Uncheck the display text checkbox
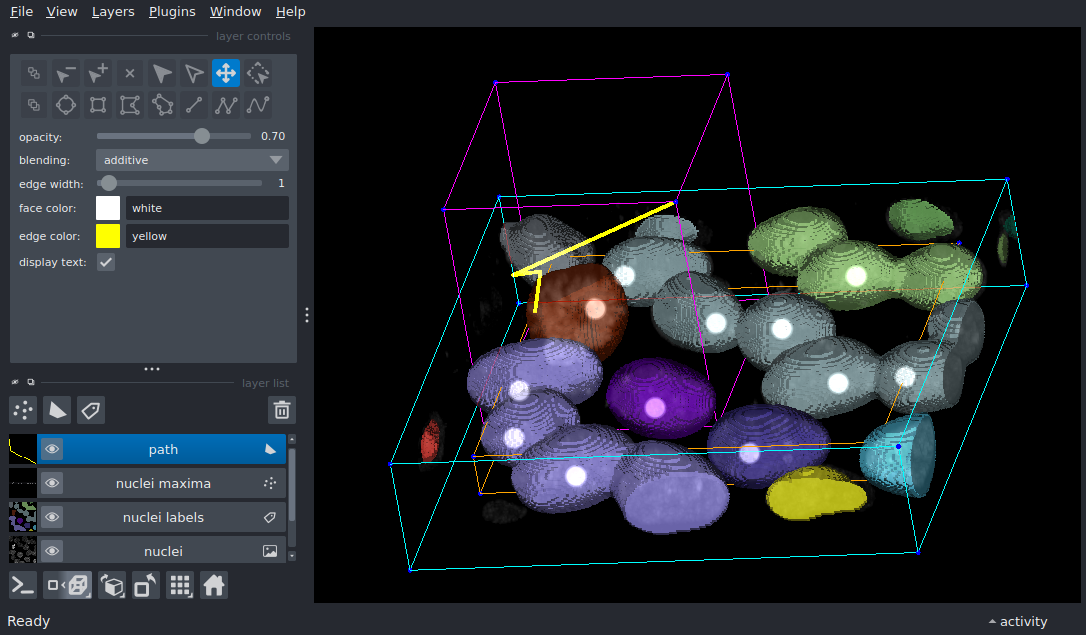 coord(106,262)
